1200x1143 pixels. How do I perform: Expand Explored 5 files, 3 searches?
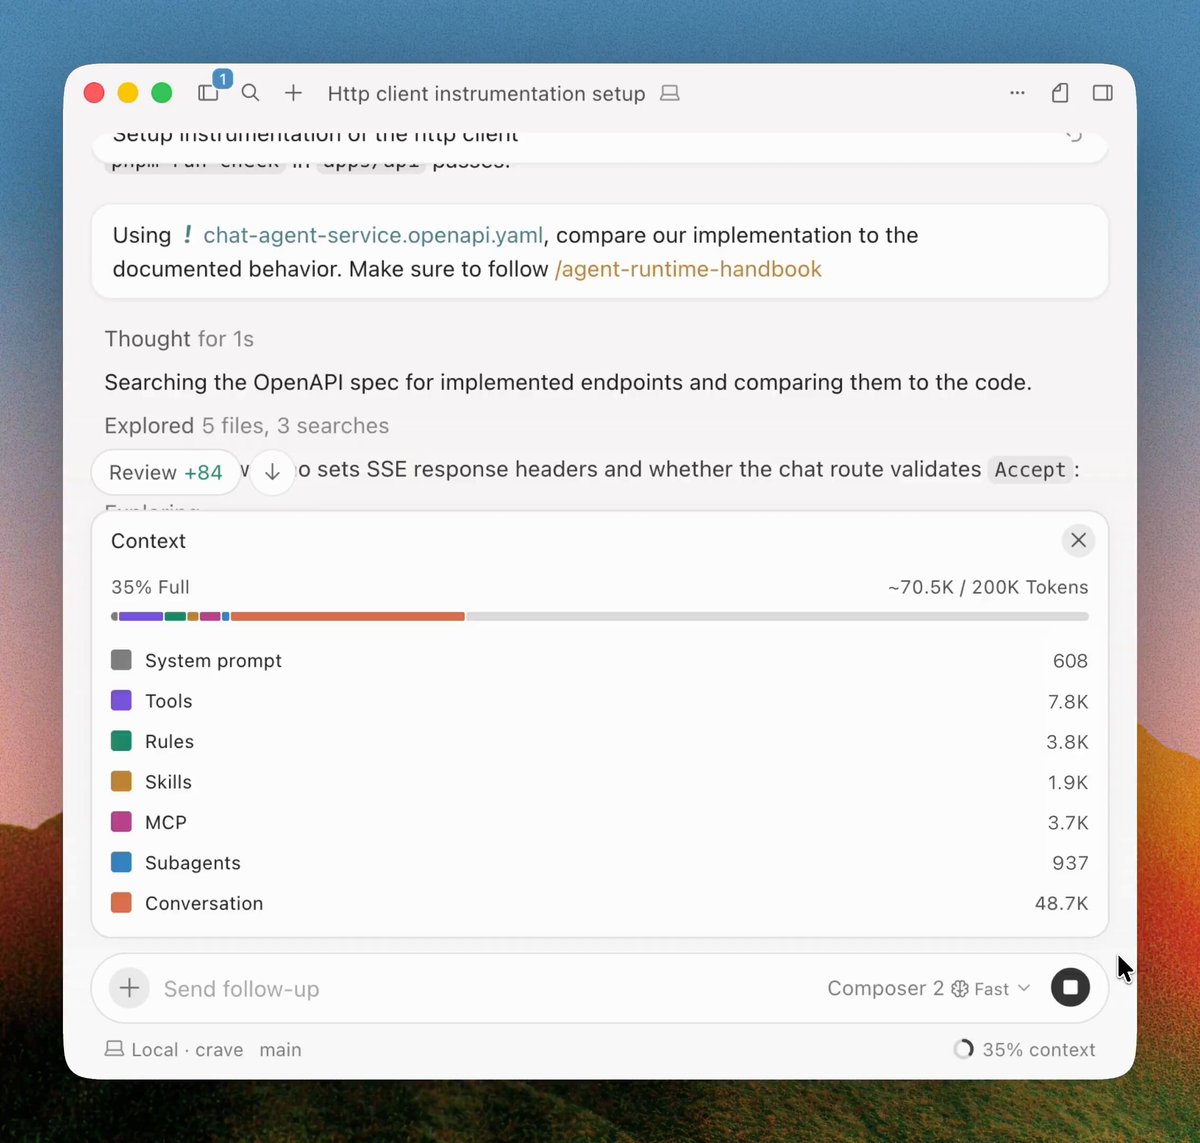pos(247,426)
